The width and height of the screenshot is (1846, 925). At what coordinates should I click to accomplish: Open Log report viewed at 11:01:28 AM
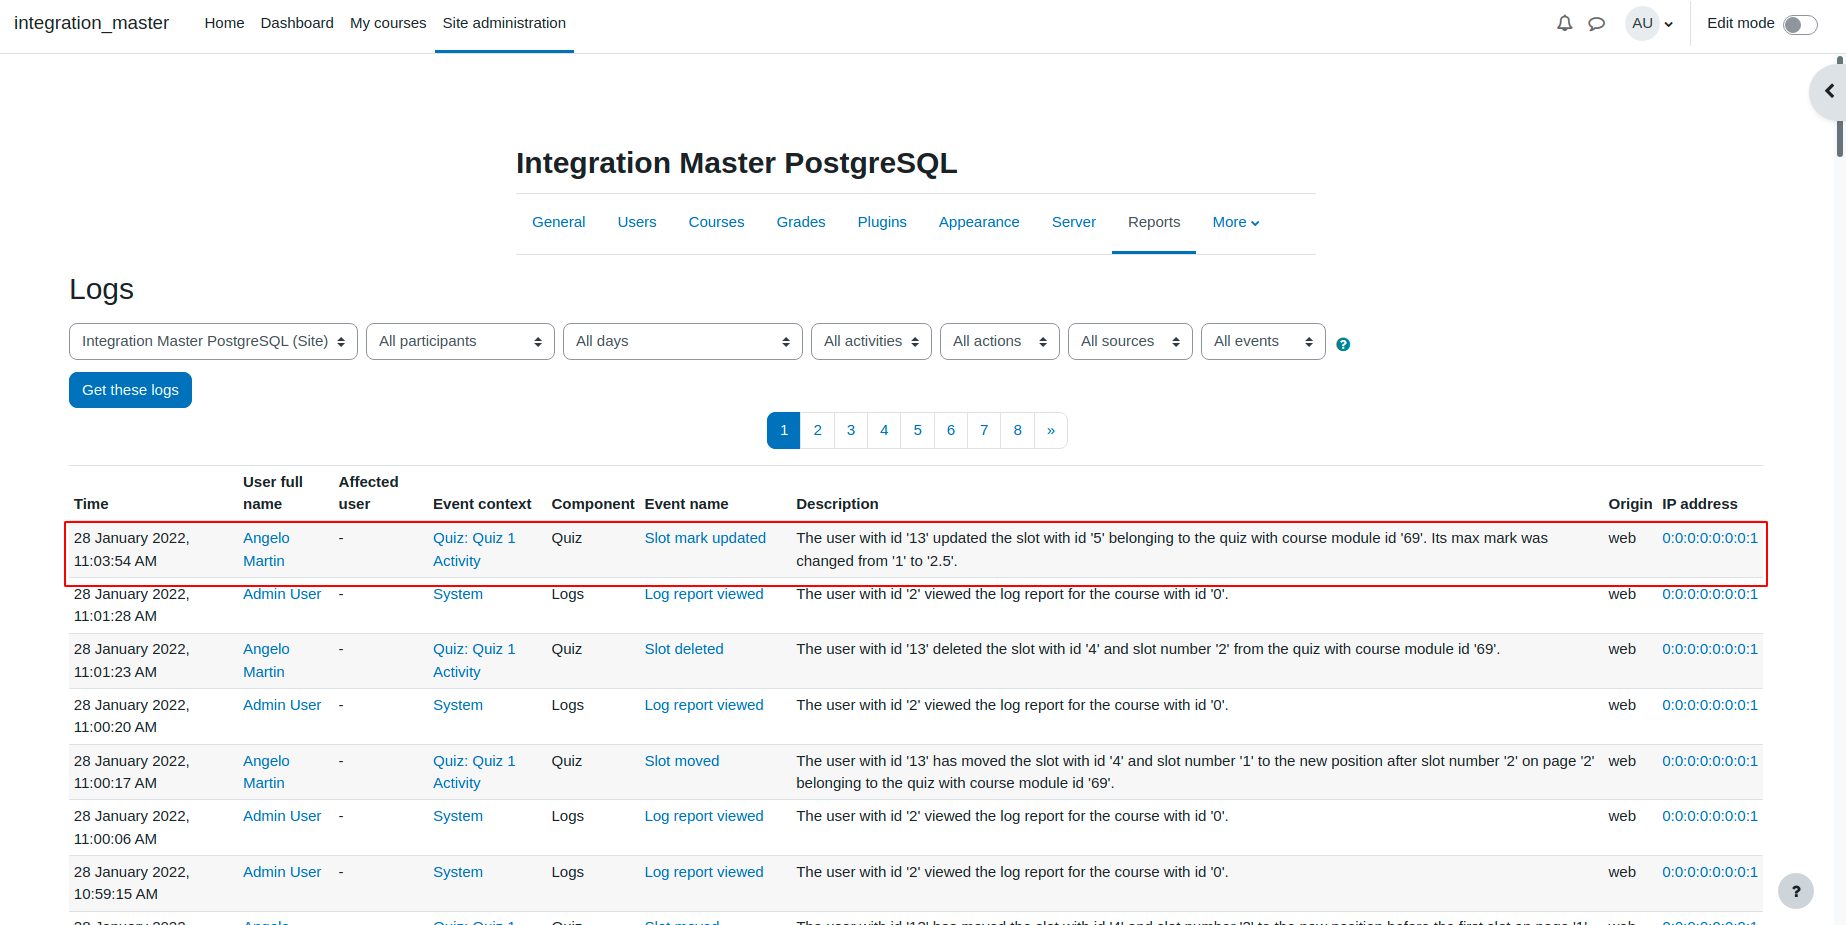coord(704,594)
